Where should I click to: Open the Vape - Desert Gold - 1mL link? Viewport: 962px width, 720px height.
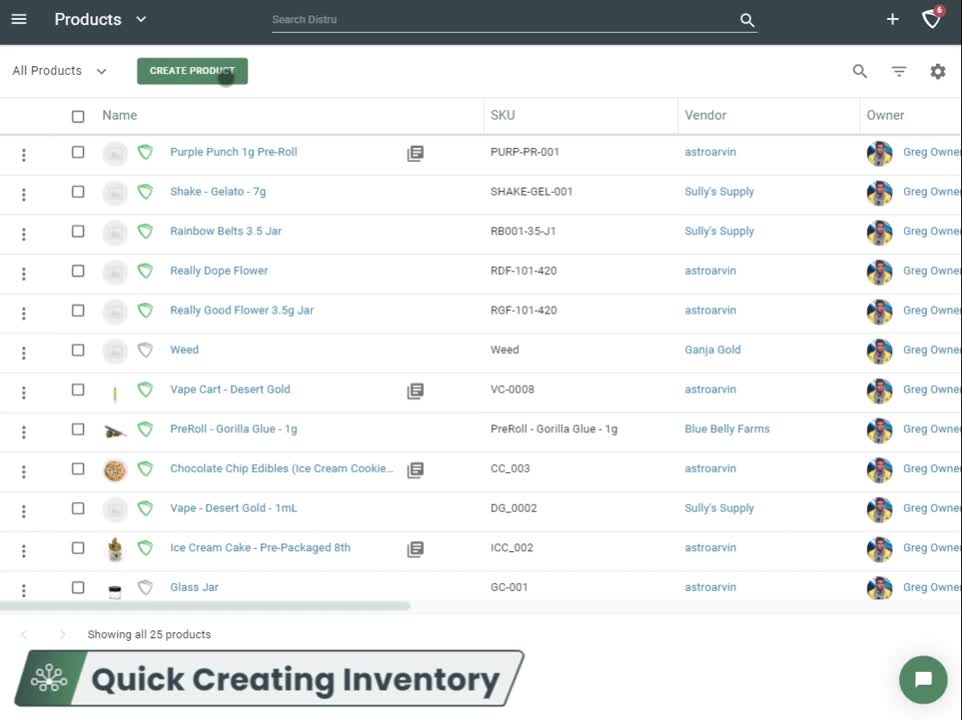pyautogui.click(x=233, y=508)
